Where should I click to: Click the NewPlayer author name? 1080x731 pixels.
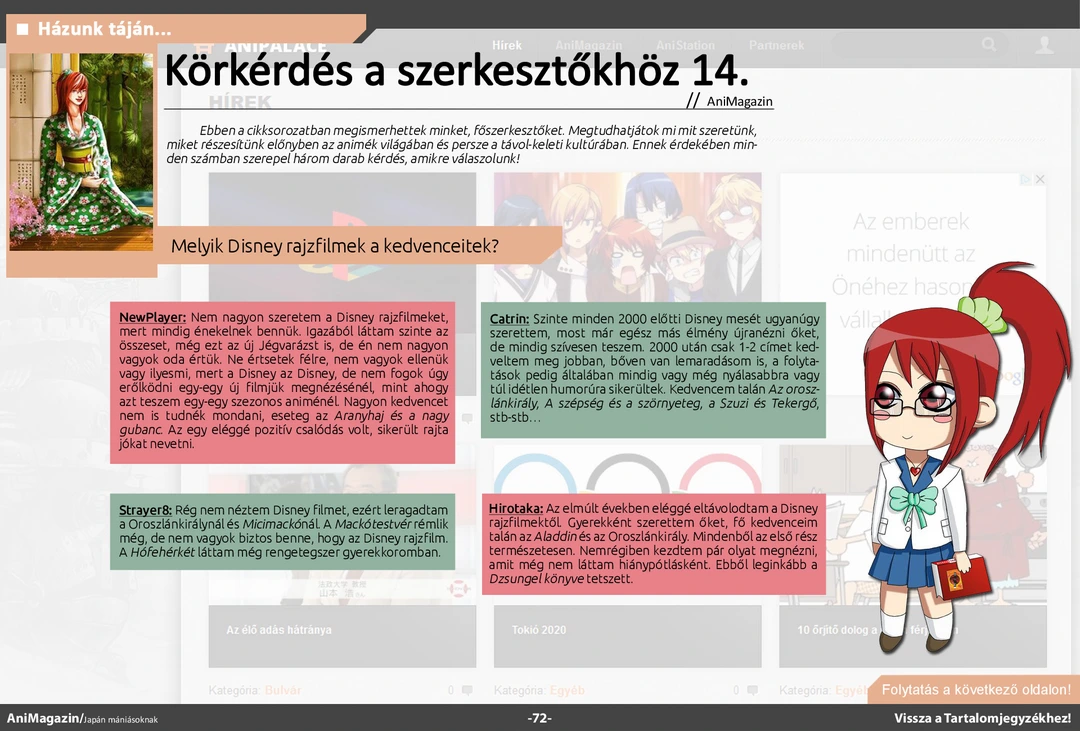pyautogui.click(x=152, y=318)
